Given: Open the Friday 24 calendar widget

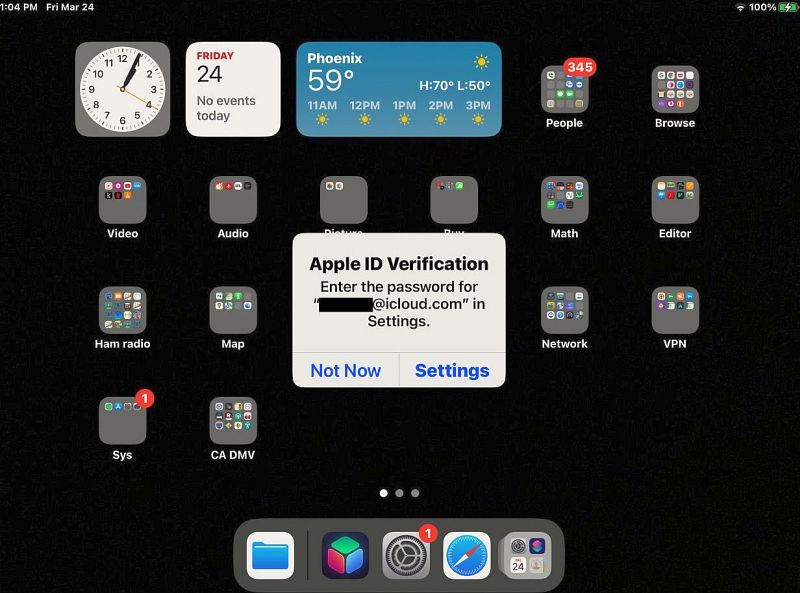Looking at the screenshot, I should 233,89.
